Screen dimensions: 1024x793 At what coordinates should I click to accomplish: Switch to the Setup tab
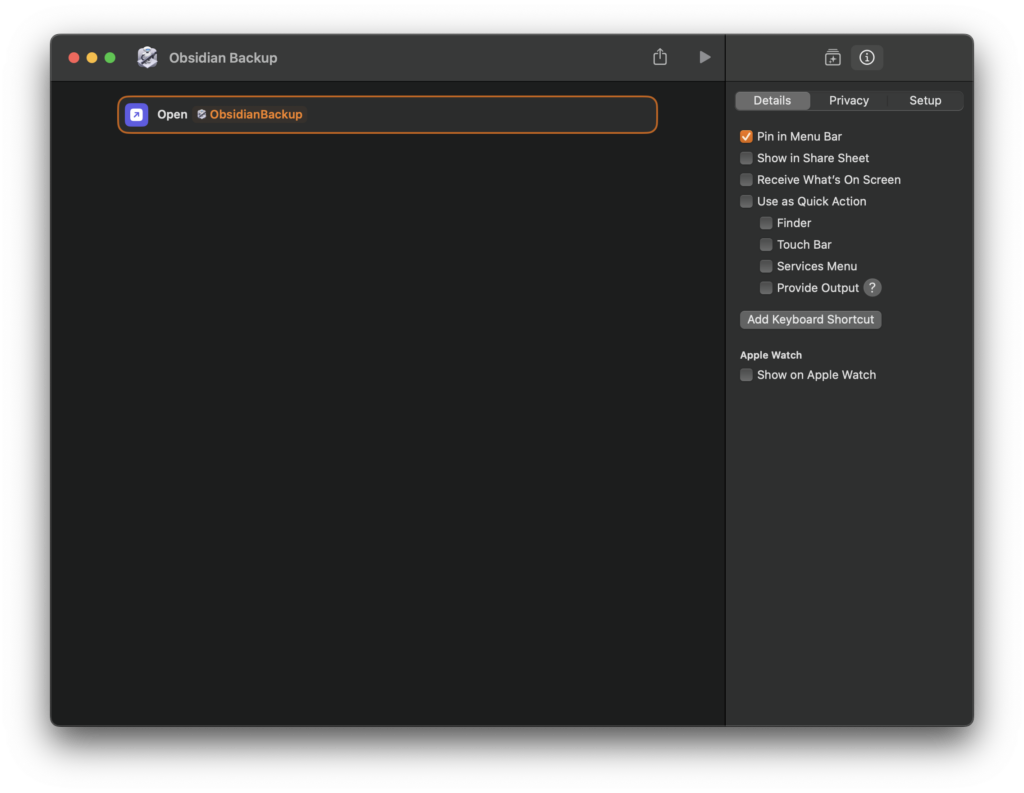point(925,101)
